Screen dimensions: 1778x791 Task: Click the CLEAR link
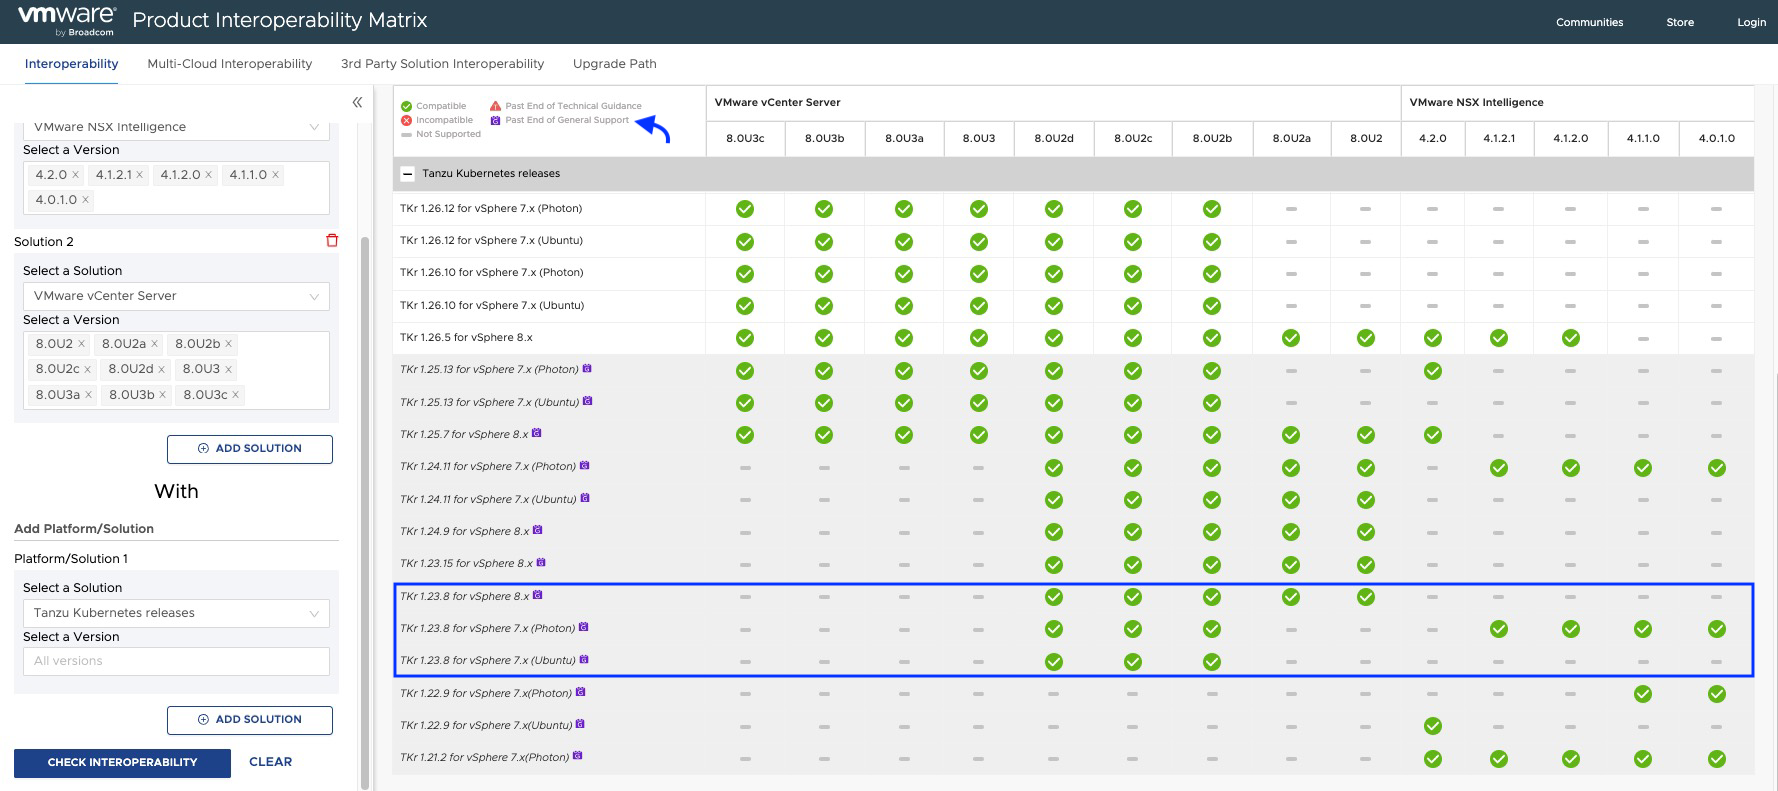click(x=270, y=762)
